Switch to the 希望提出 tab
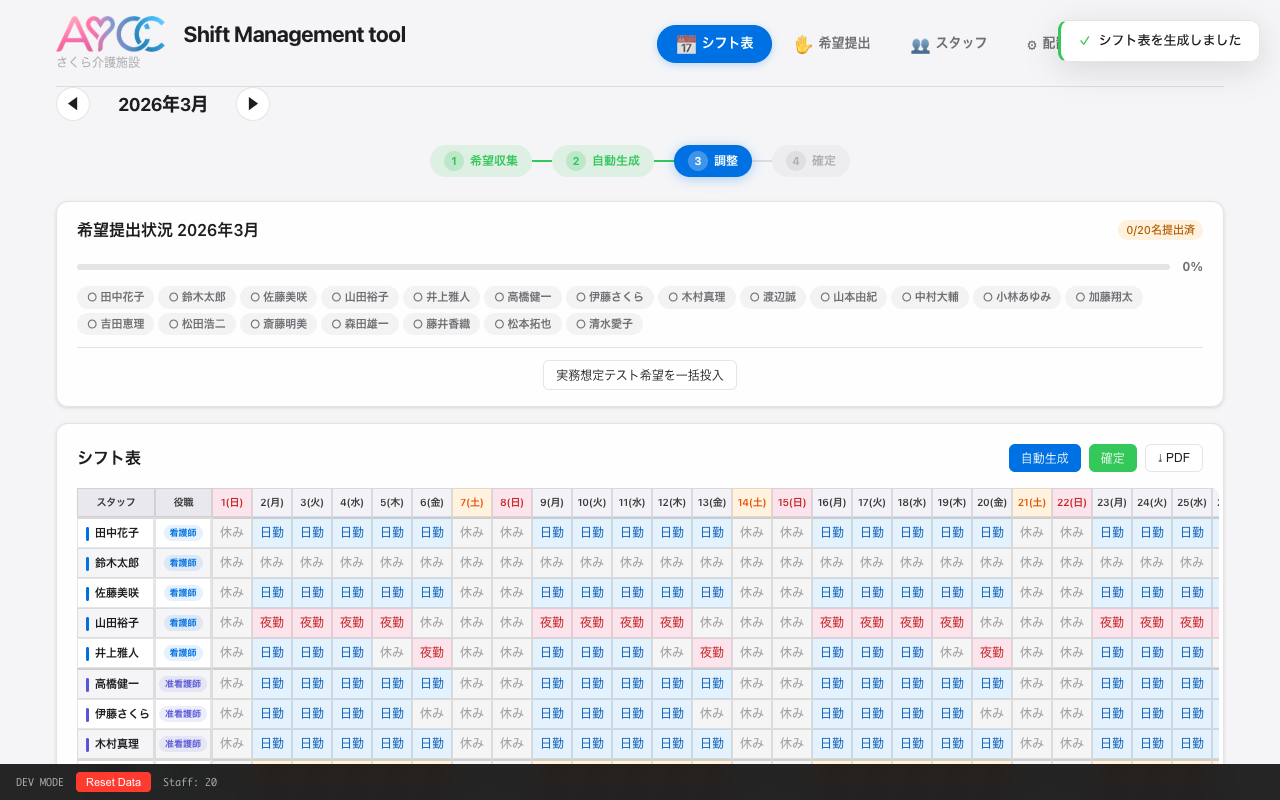This screenshot has height=800, width=1280. (831, 44)
